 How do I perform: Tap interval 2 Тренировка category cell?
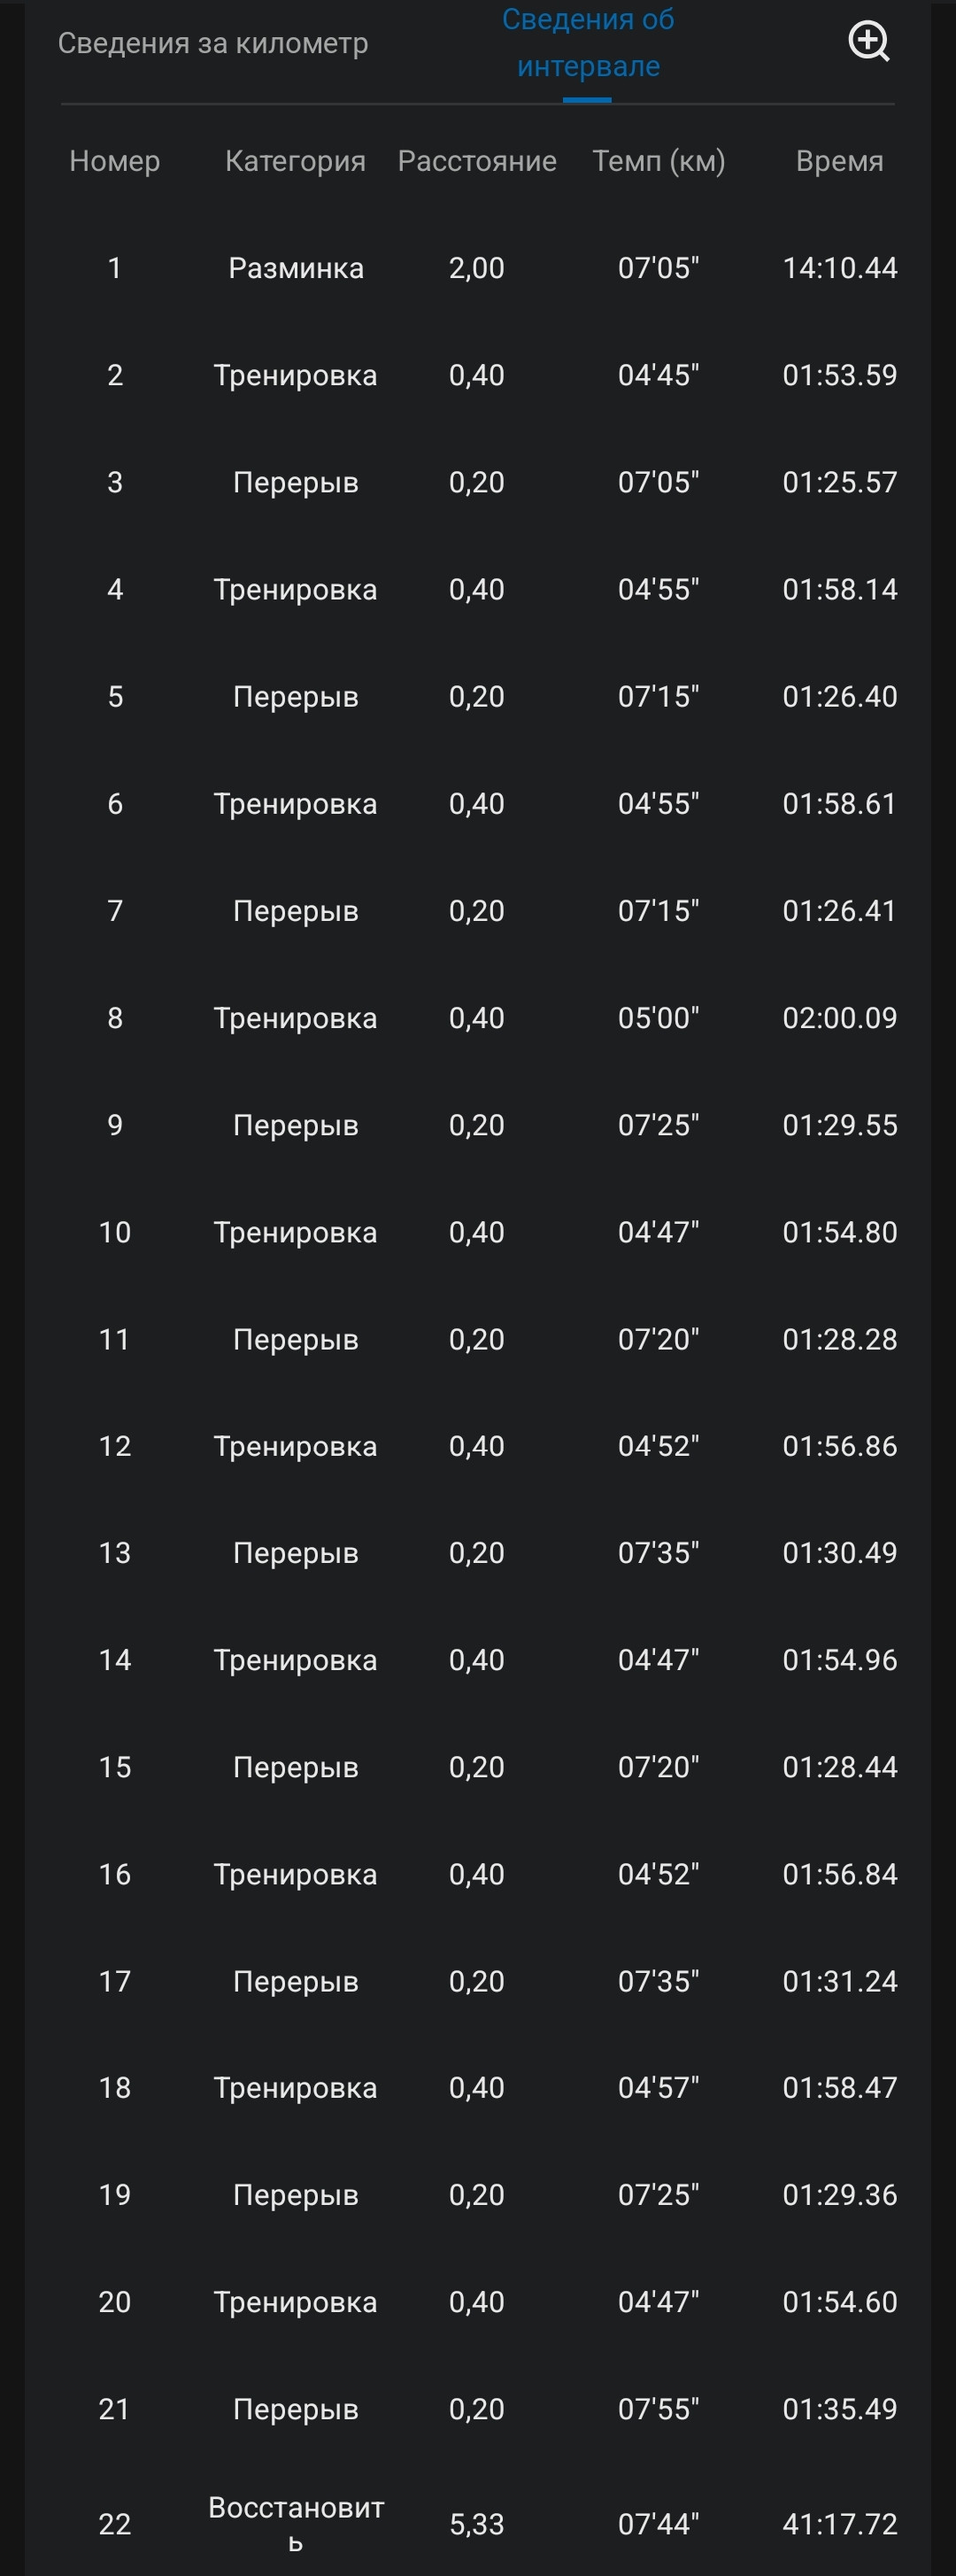click(295, 375)
